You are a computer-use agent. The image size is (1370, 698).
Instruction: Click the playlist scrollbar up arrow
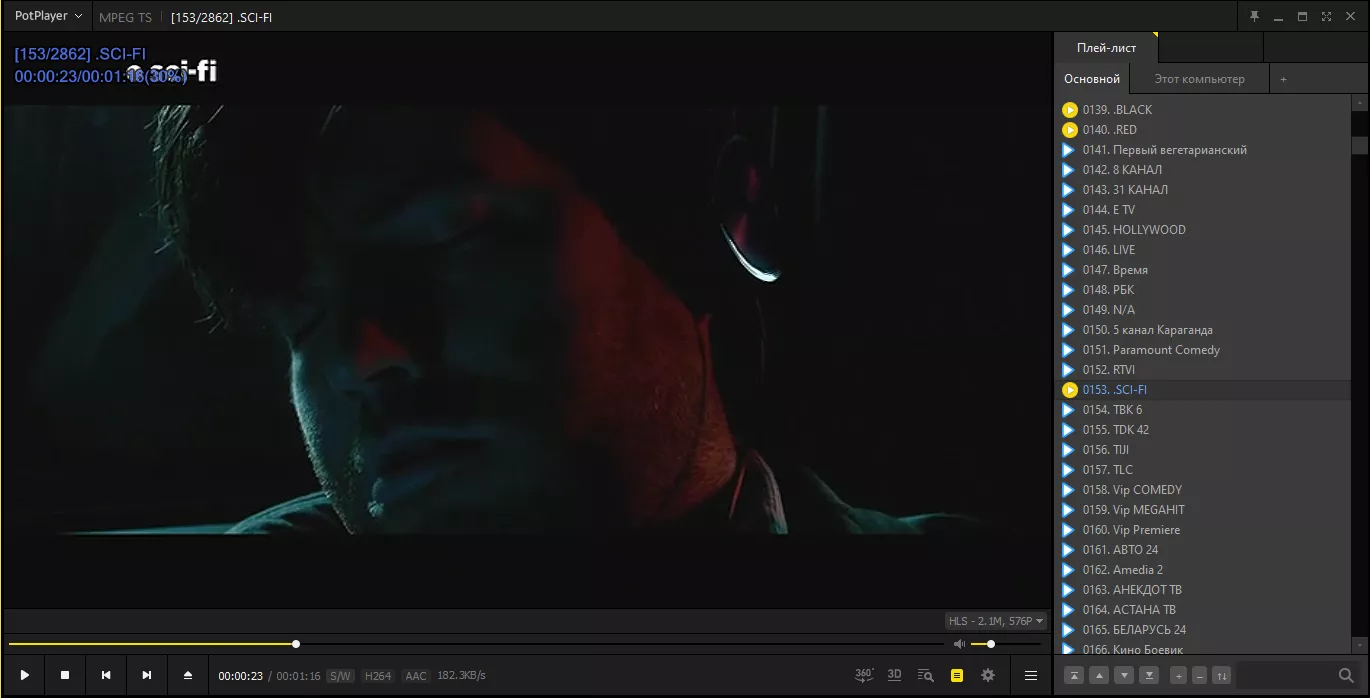[1360, 103]
